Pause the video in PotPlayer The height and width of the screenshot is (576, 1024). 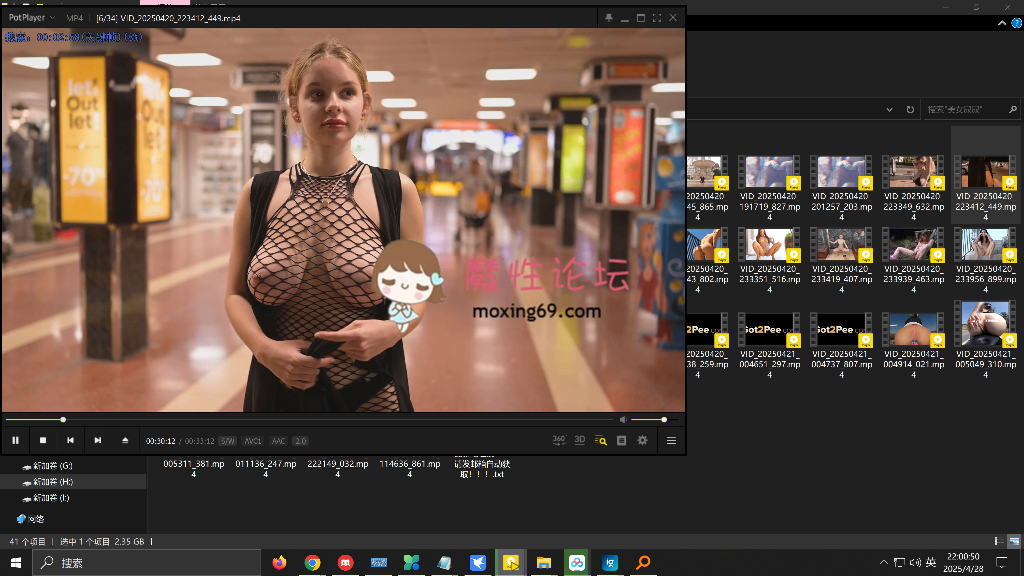coord(16,440)
